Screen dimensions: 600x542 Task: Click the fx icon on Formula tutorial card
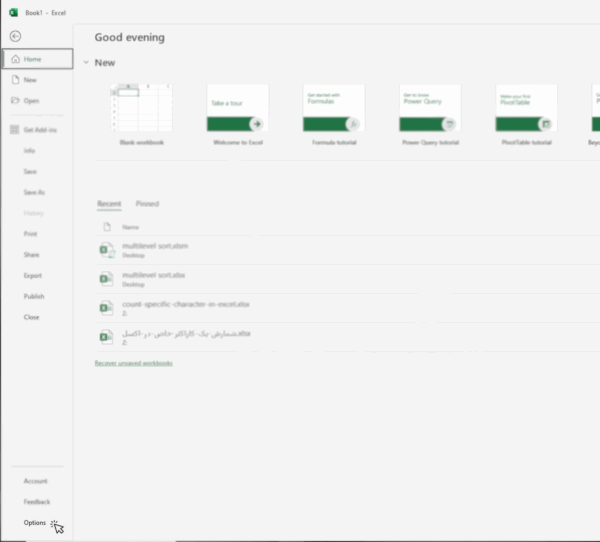coord(353,124)
